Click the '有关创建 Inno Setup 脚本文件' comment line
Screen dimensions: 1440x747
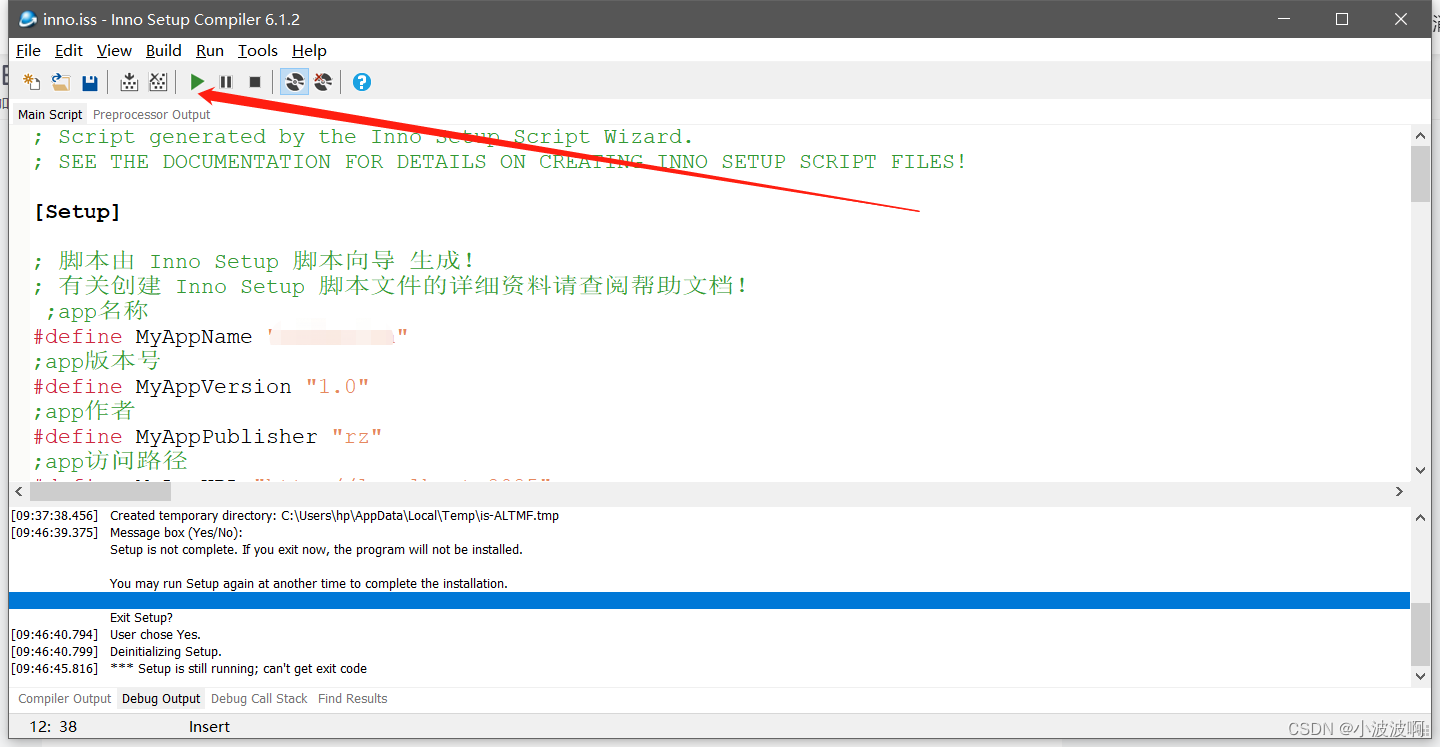click(x=390, y=286)
